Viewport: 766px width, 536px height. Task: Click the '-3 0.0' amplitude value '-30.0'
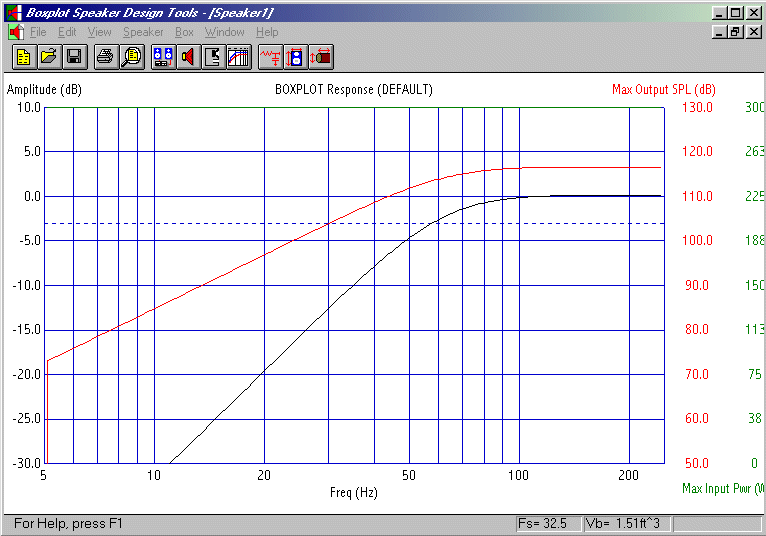coord(26,463)
